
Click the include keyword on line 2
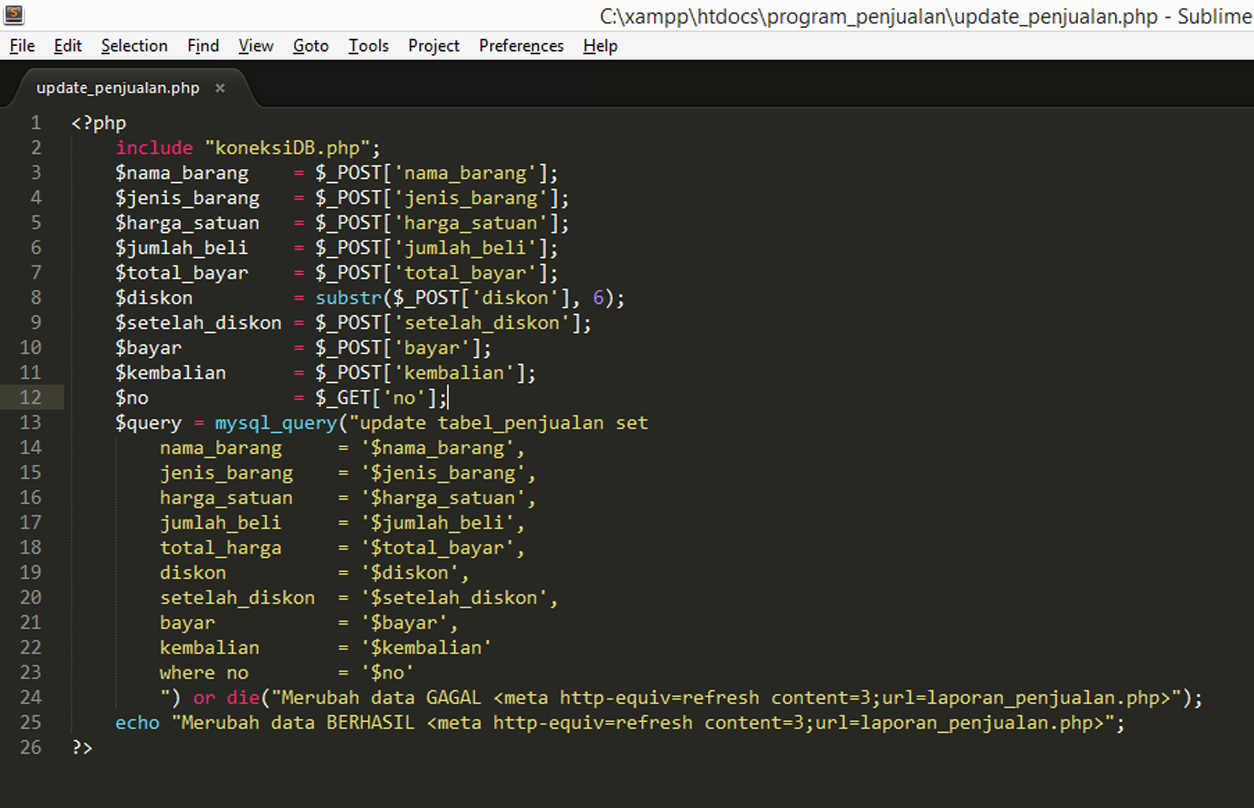pyautogui.click(x=154, y=148)
